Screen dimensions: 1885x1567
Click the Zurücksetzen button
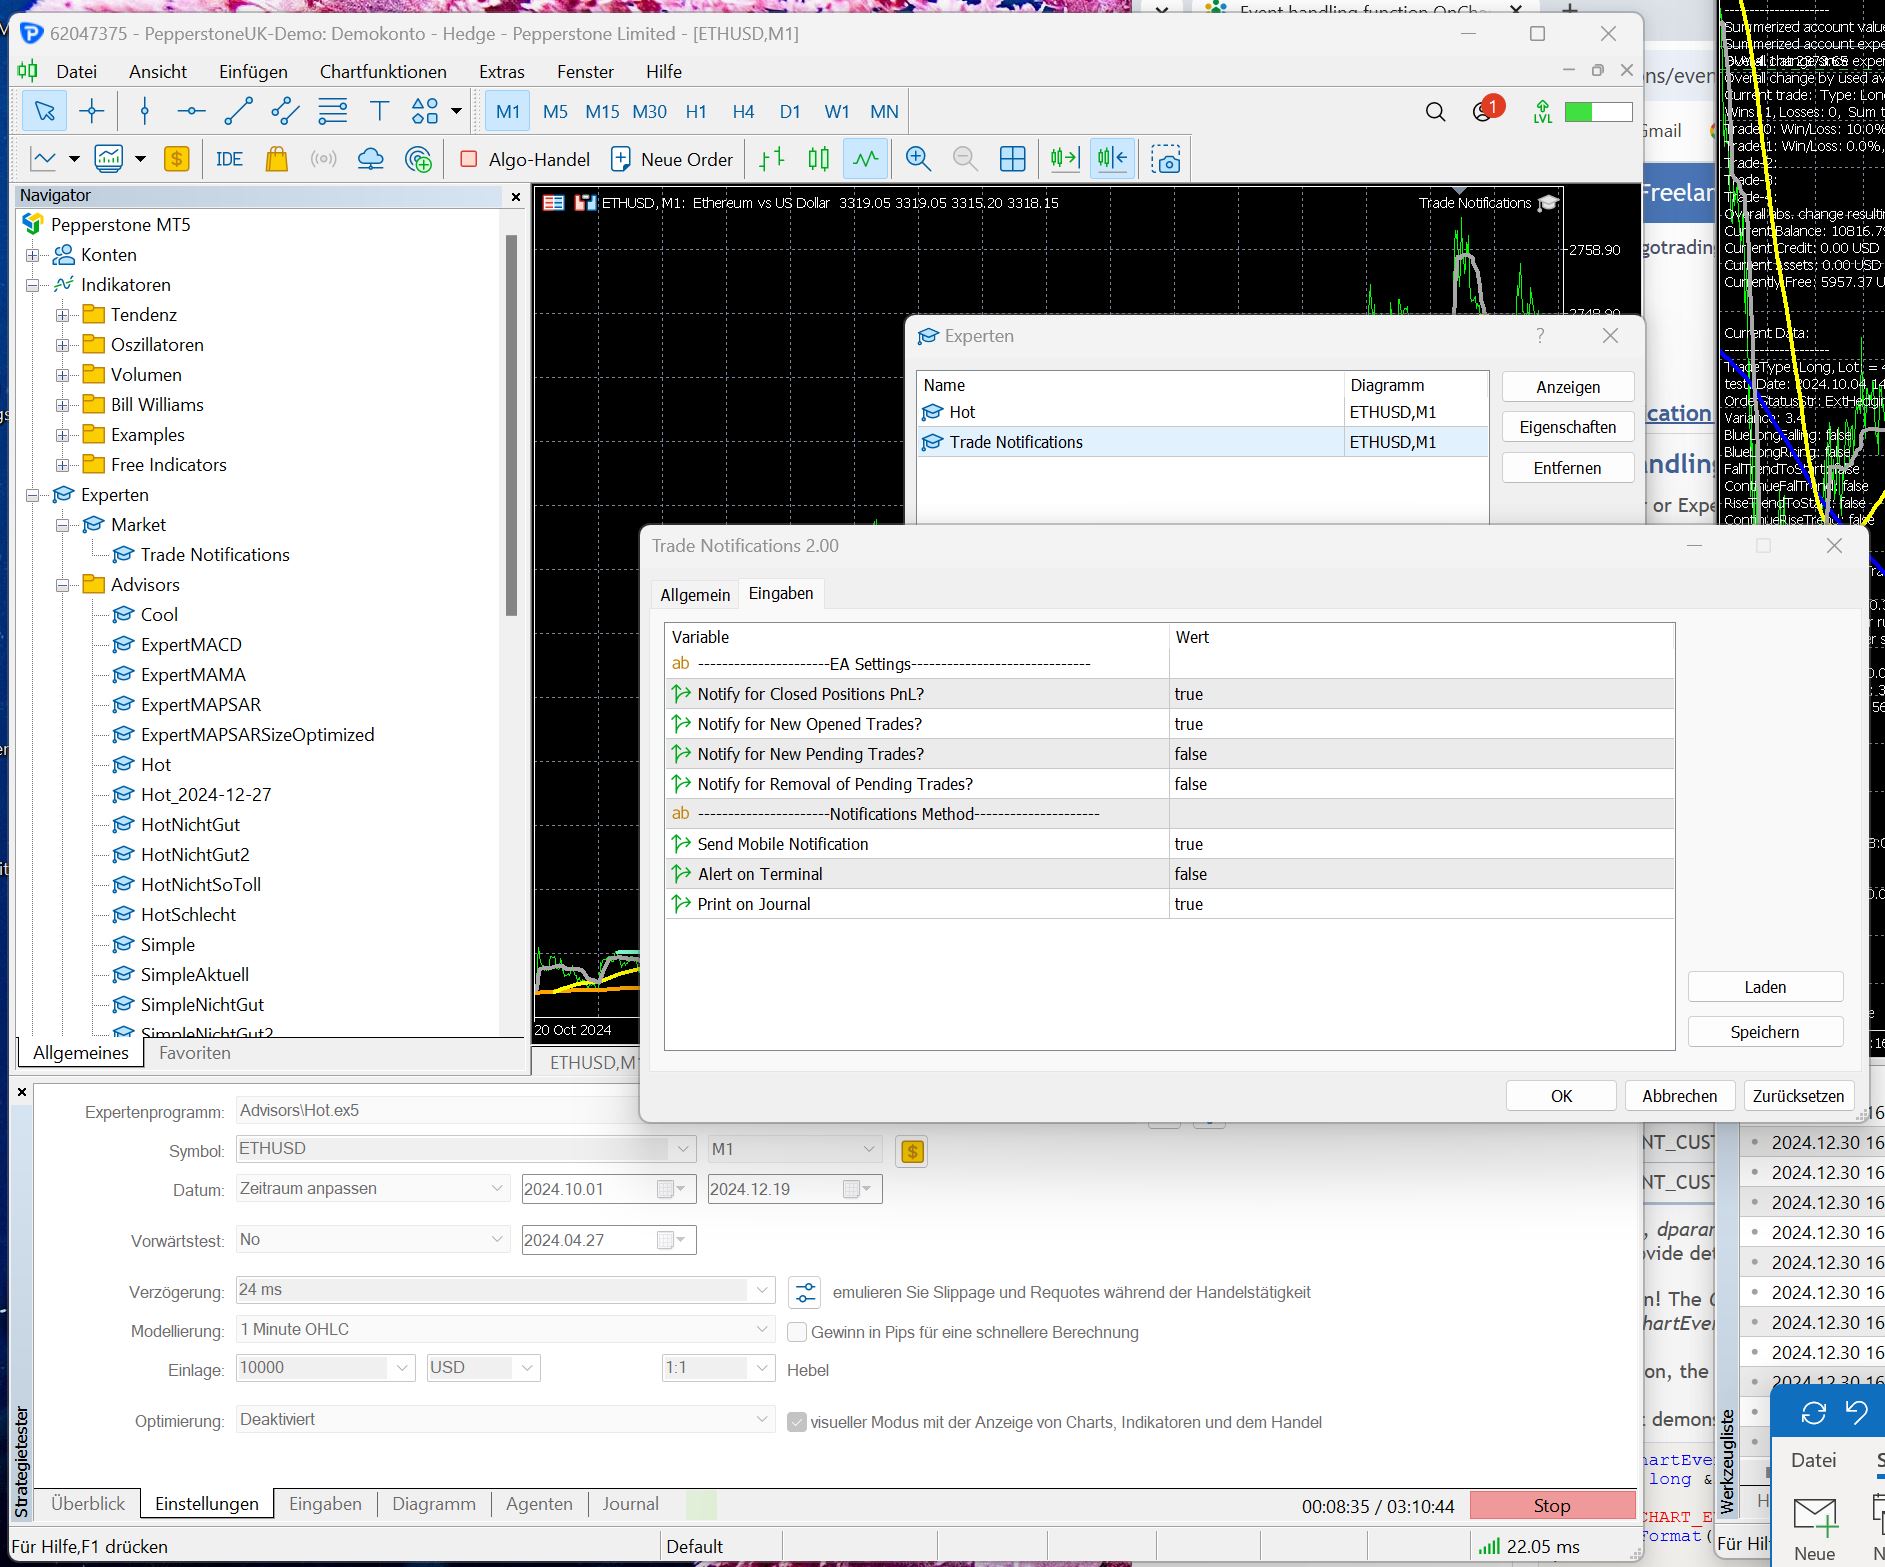1798,1096
